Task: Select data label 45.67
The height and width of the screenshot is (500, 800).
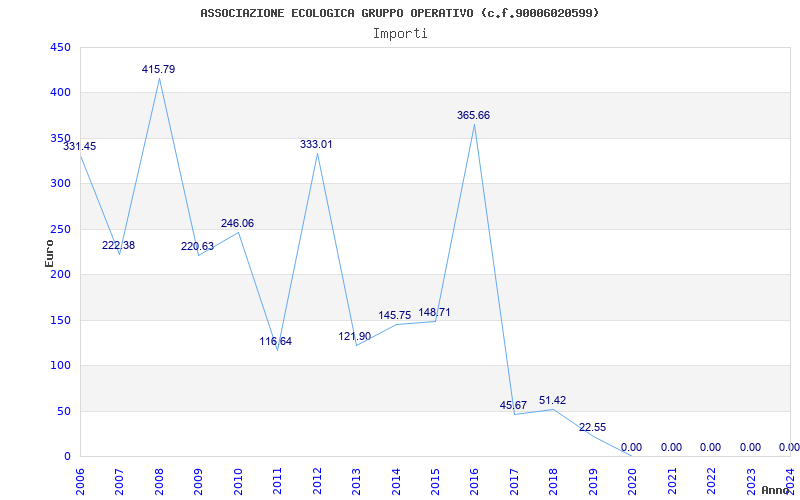Action: (513, 406)
